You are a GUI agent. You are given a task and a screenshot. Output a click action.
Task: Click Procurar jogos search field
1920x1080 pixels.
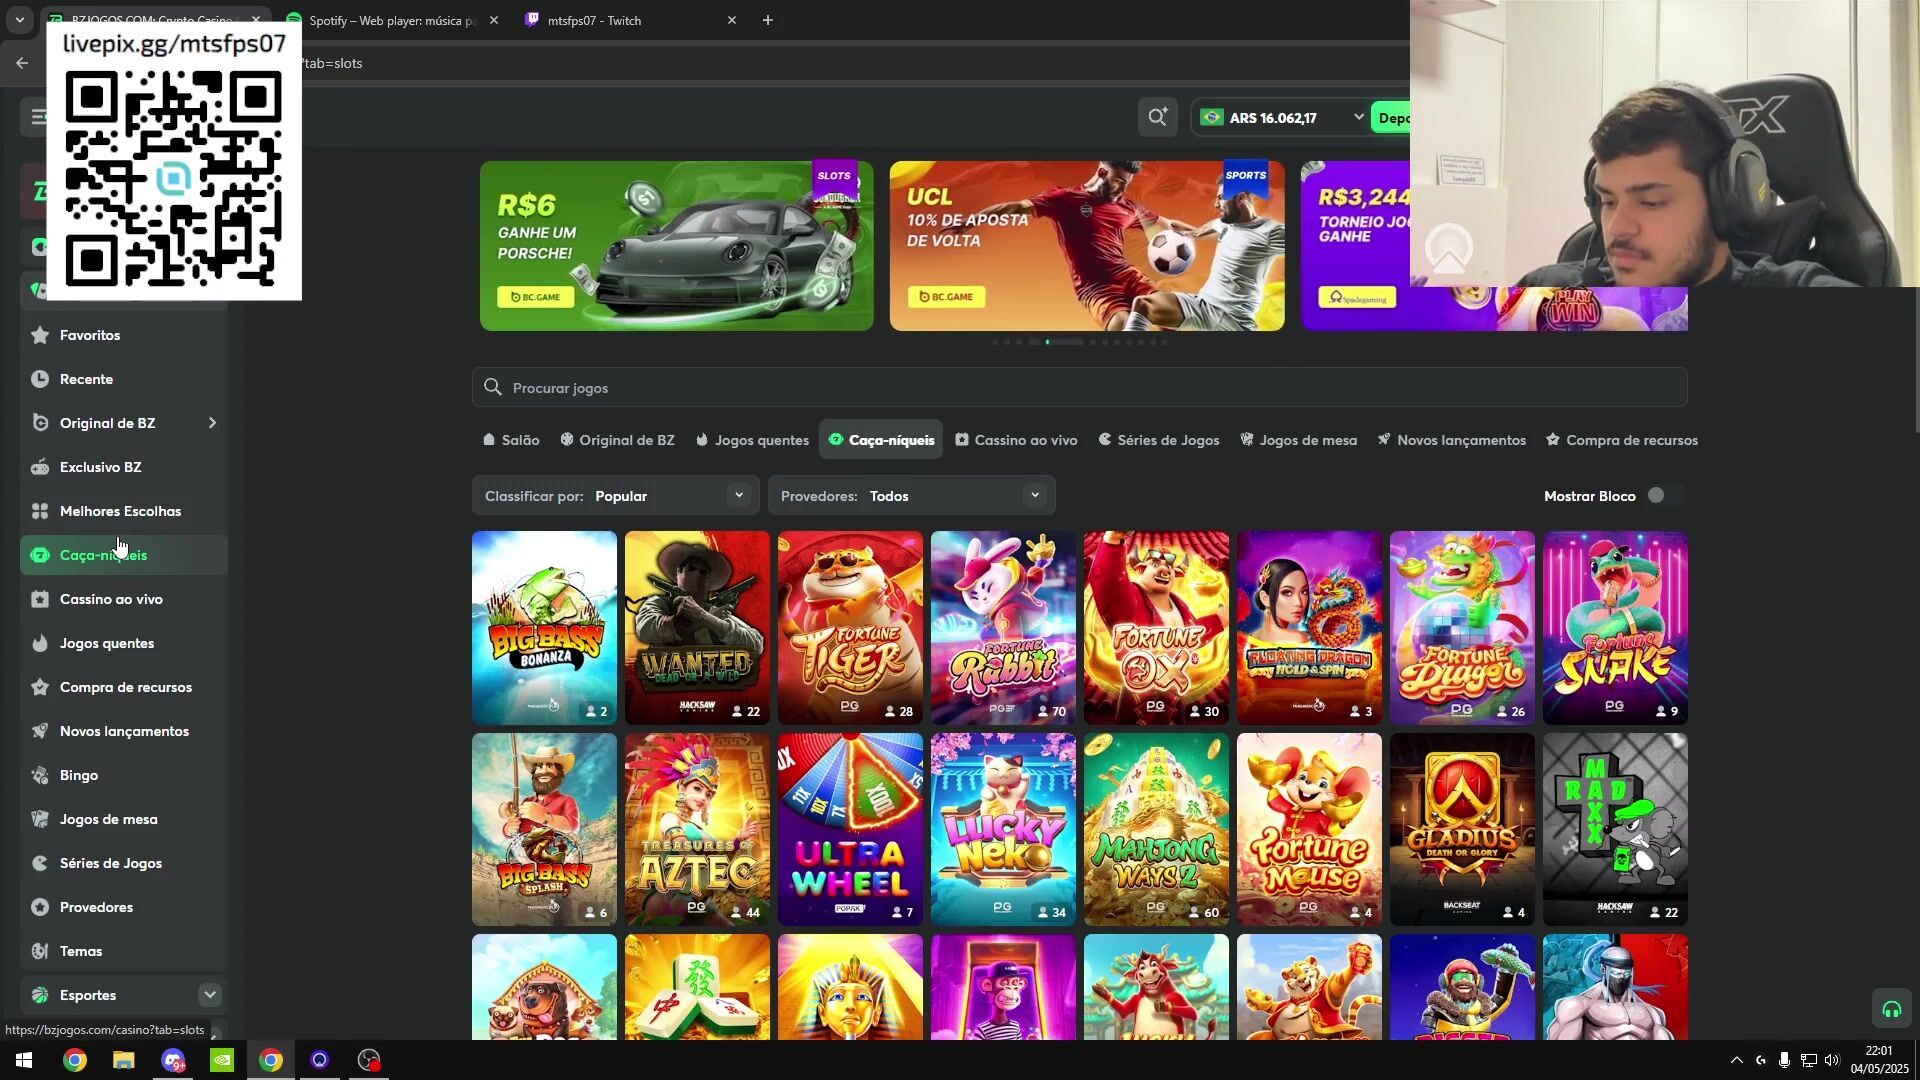tap(1080, 387)
